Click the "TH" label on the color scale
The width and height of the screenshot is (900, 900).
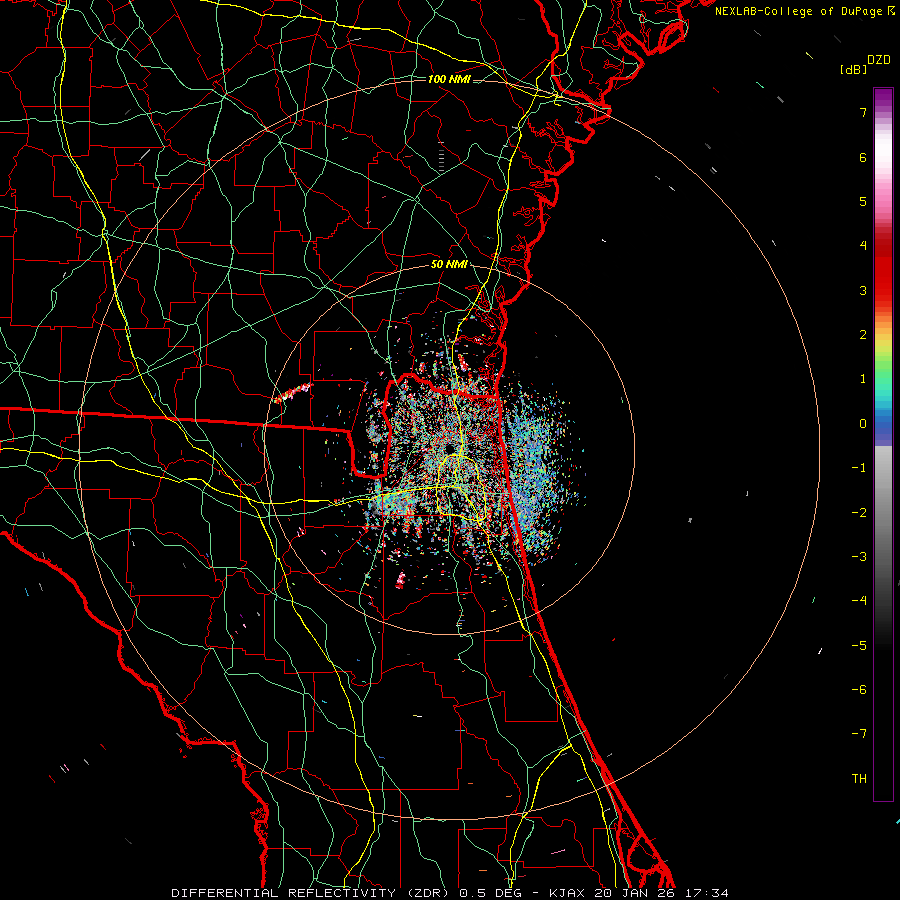pyautogui.click(x=859, y=779)
